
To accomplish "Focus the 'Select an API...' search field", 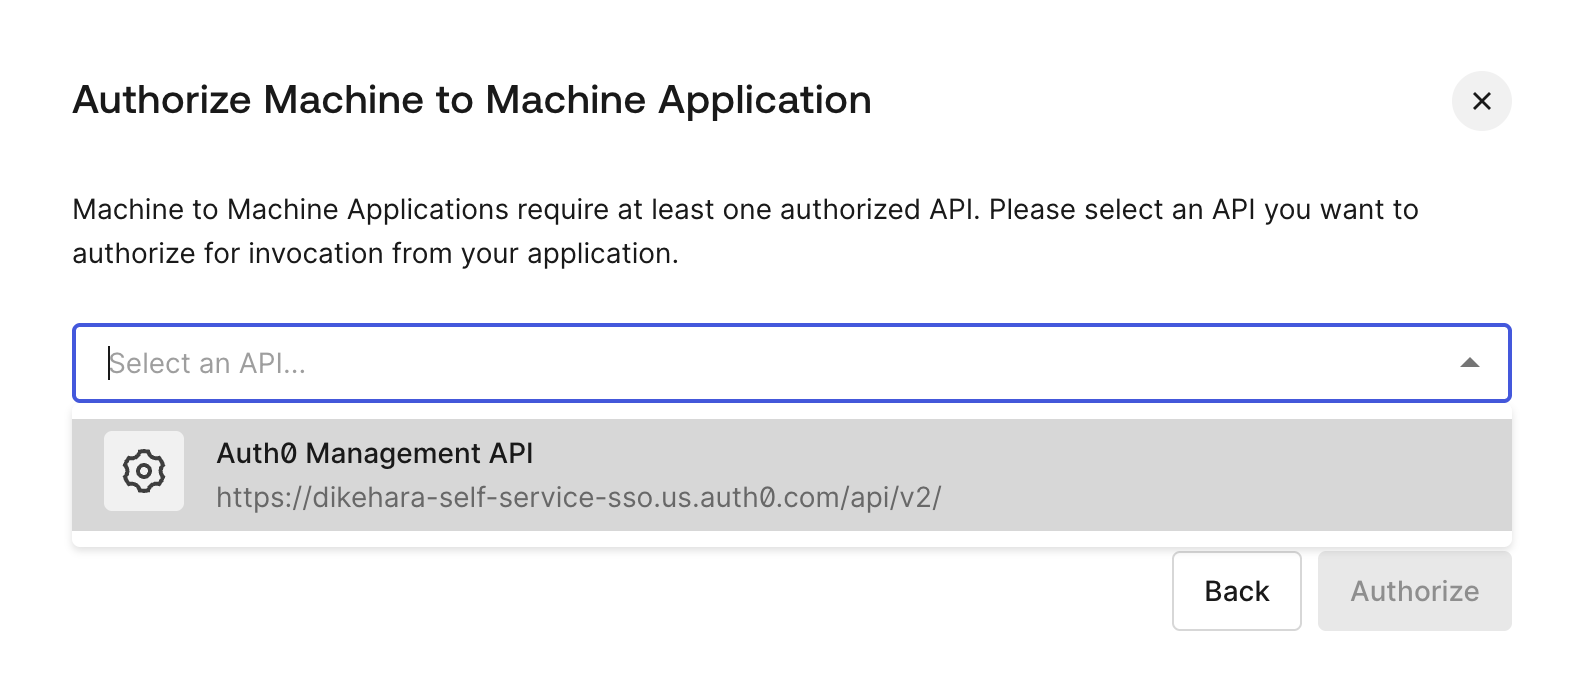I will click(792, 363).
